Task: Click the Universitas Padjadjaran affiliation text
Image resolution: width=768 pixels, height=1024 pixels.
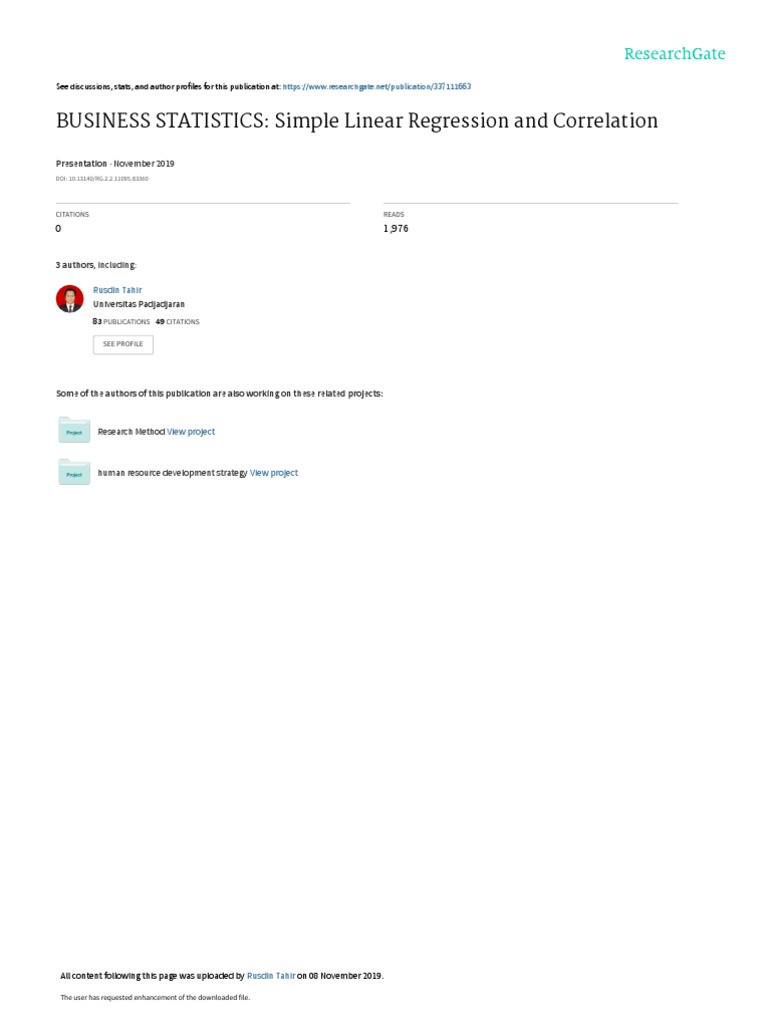Action: click(x=138, y=304)
